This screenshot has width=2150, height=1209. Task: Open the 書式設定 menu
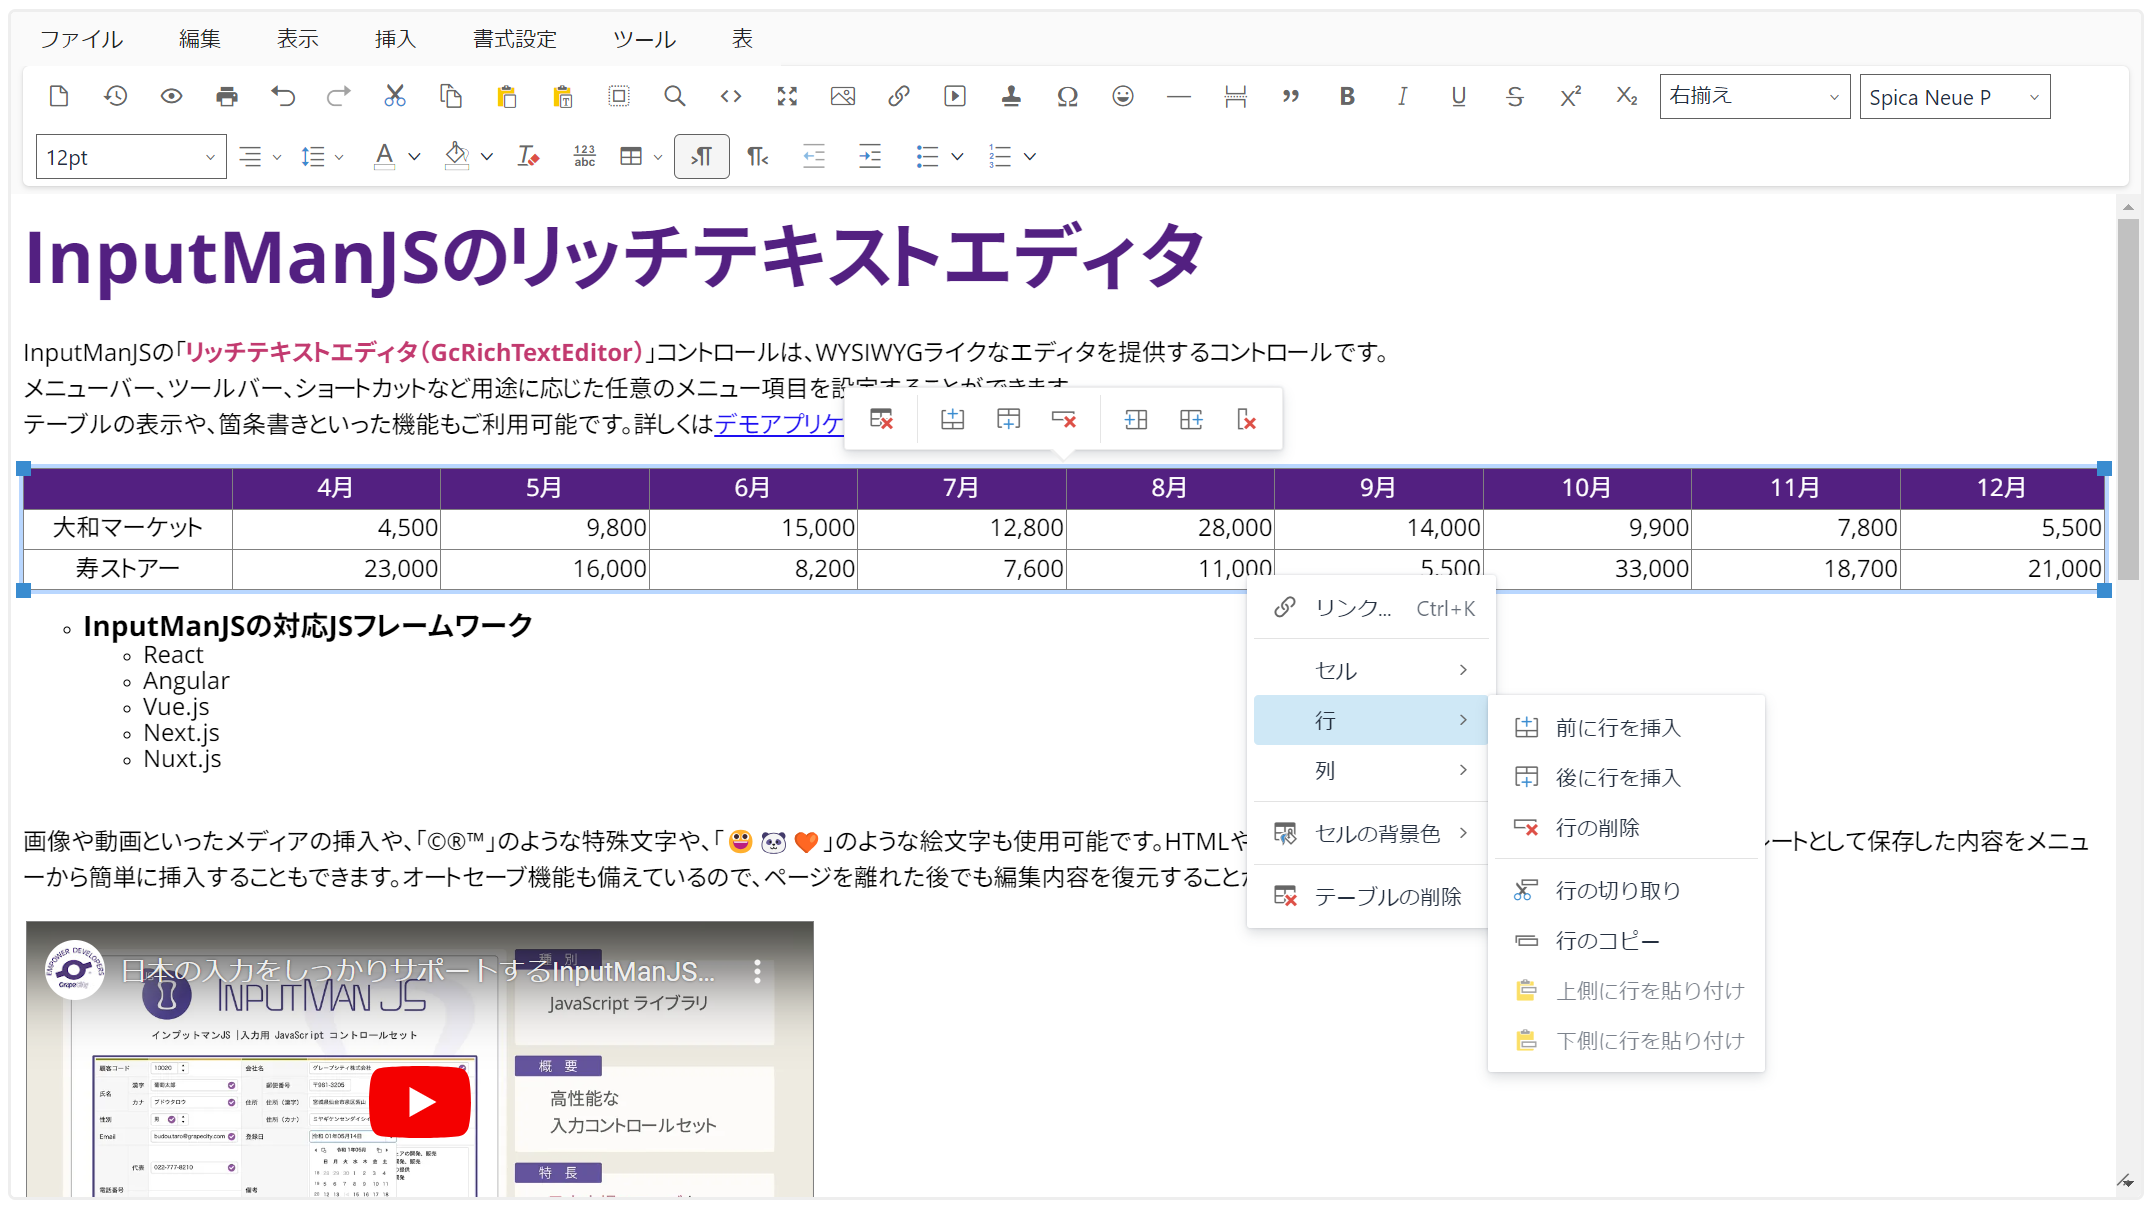[x=514, y=39]
